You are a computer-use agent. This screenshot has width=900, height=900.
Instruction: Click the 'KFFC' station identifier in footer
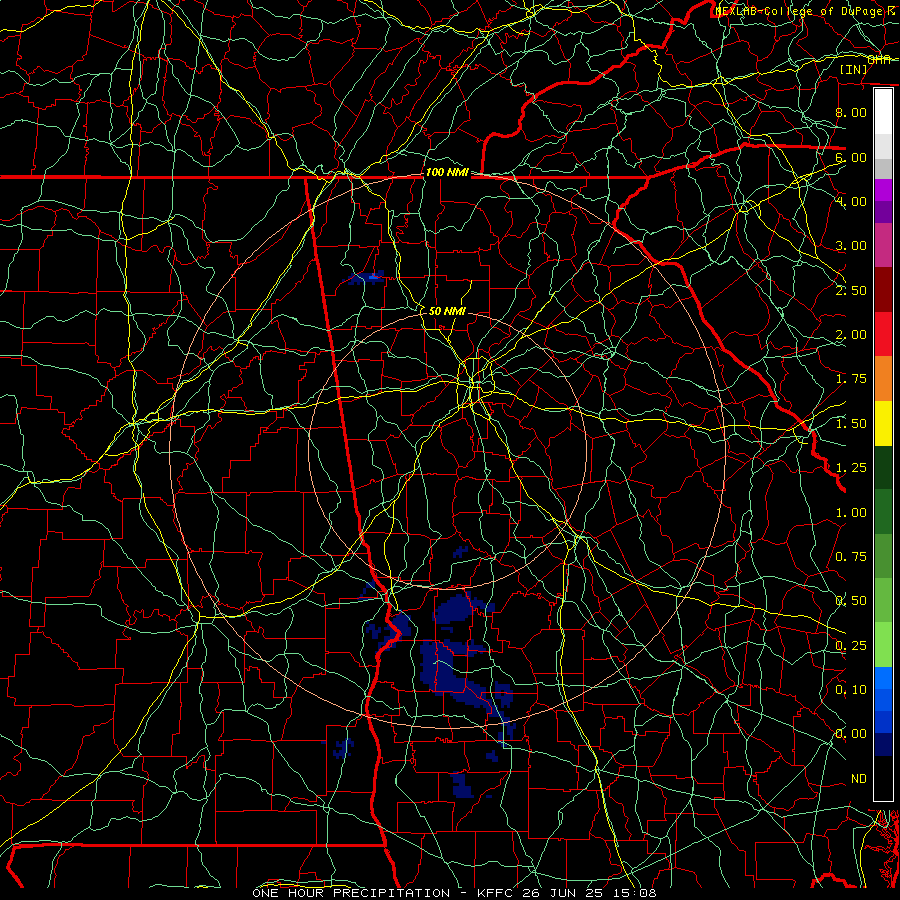(x=496, y=893)
